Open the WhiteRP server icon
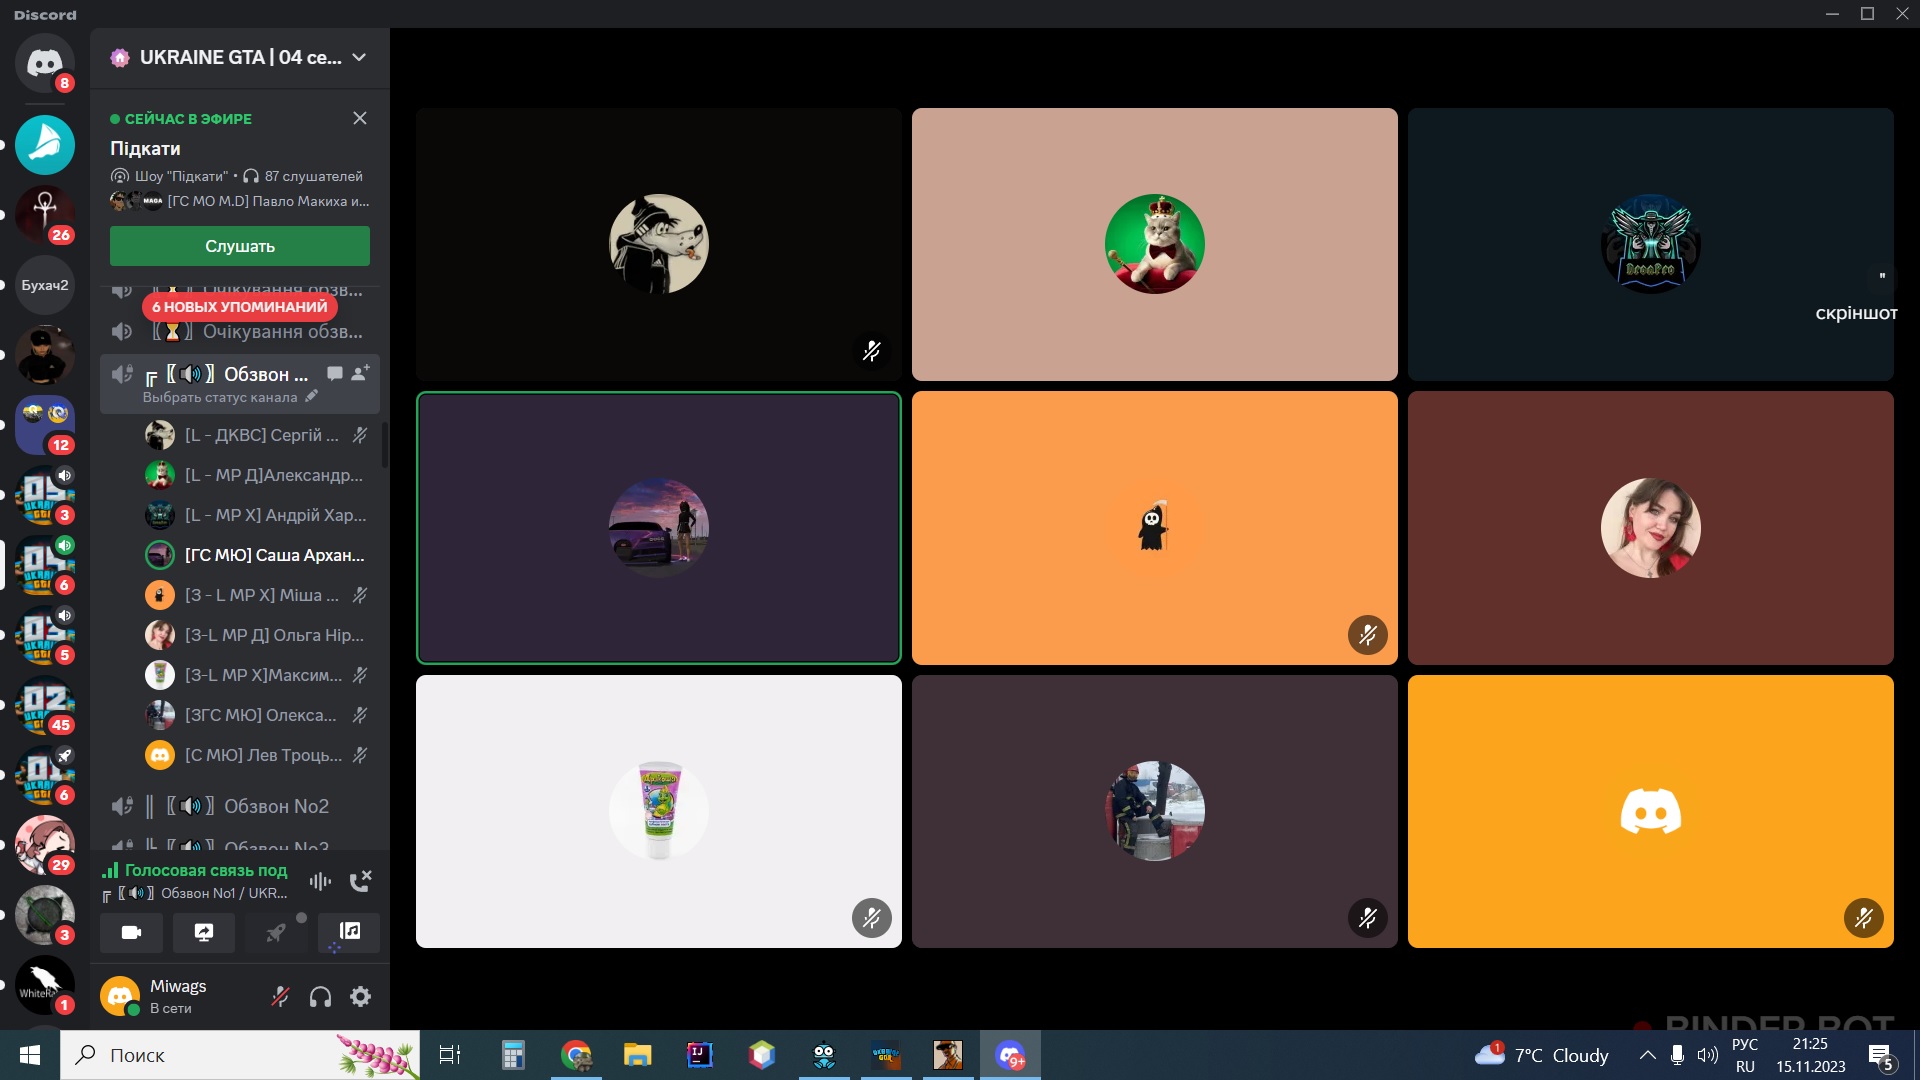The image size is (1920, 1080). point(44,985)
